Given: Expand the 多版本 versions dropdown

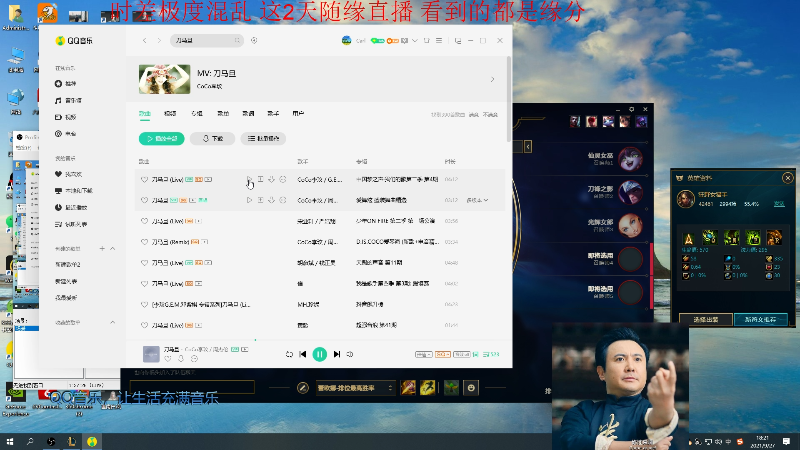Looking at the screenshot, I should (477, 200).
